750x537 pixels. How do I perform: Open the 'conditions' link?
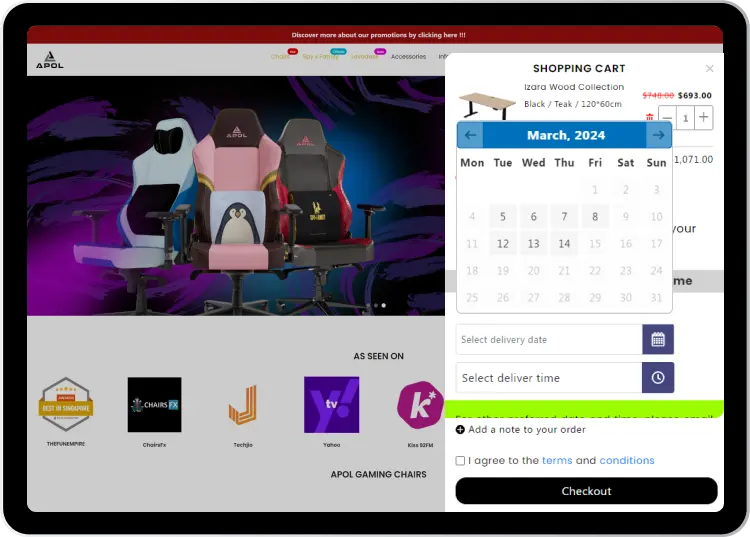pyautogui.click(x=627, y=461)
